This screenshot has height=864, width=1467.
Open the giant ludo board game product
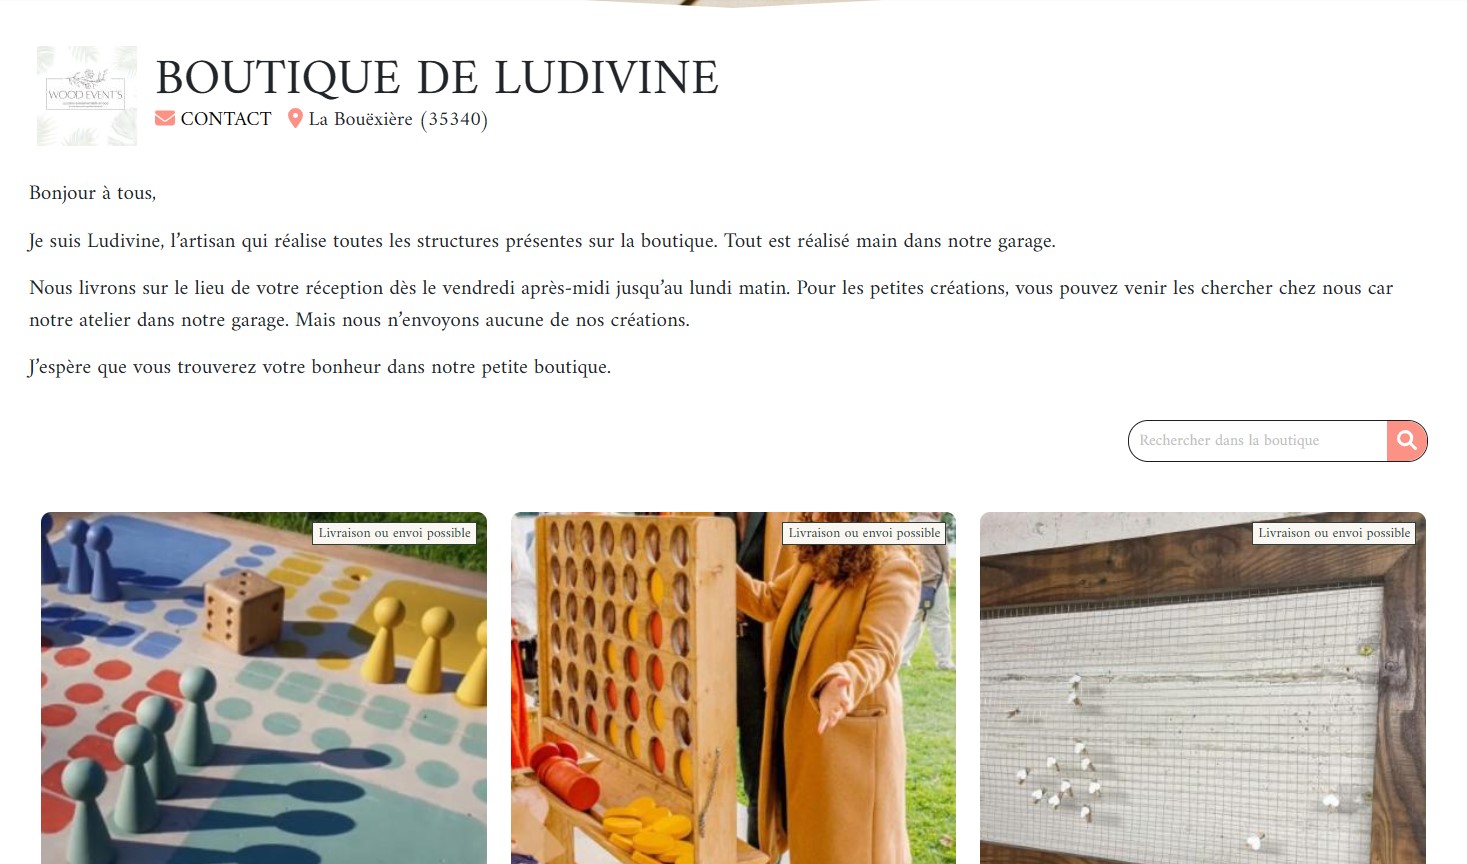click(x=264, y=688)
